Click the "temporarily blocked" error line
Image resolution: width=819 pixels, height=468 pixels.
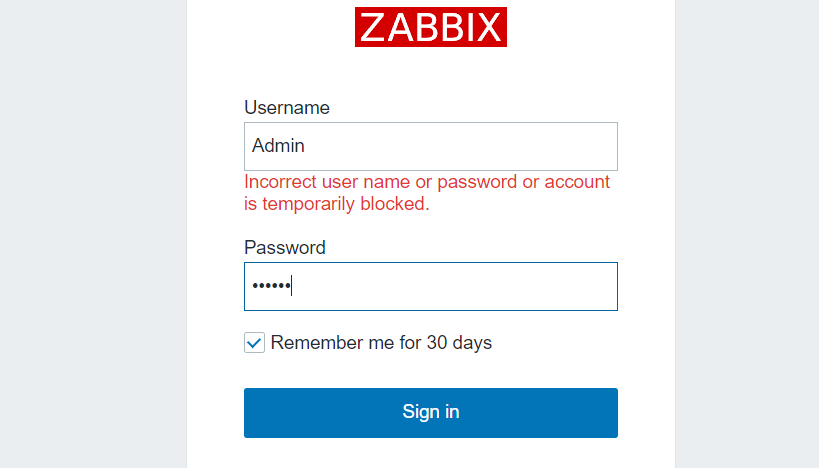(x=337, y=204)
